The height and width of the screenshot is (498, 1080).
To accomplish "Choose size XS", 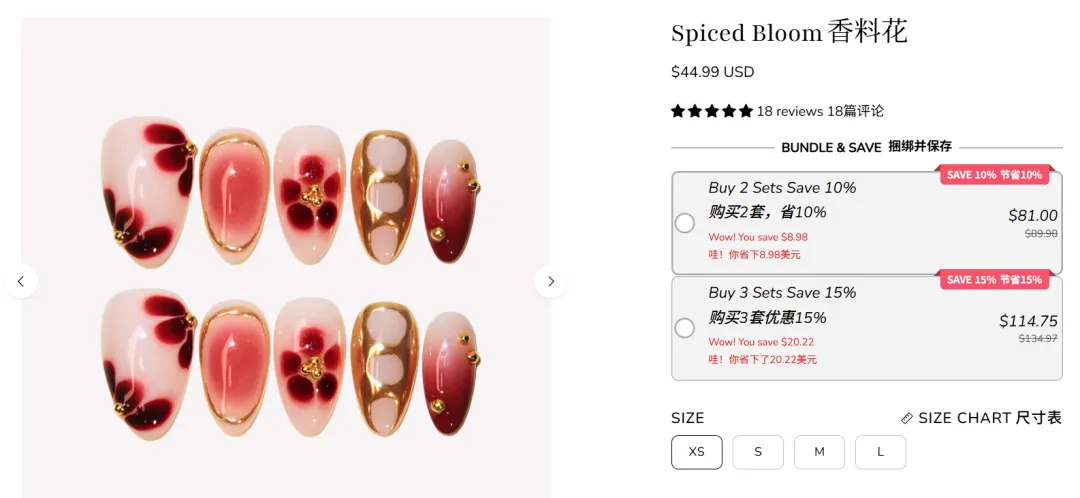I will pyautogui.click(x=696, y=452).
